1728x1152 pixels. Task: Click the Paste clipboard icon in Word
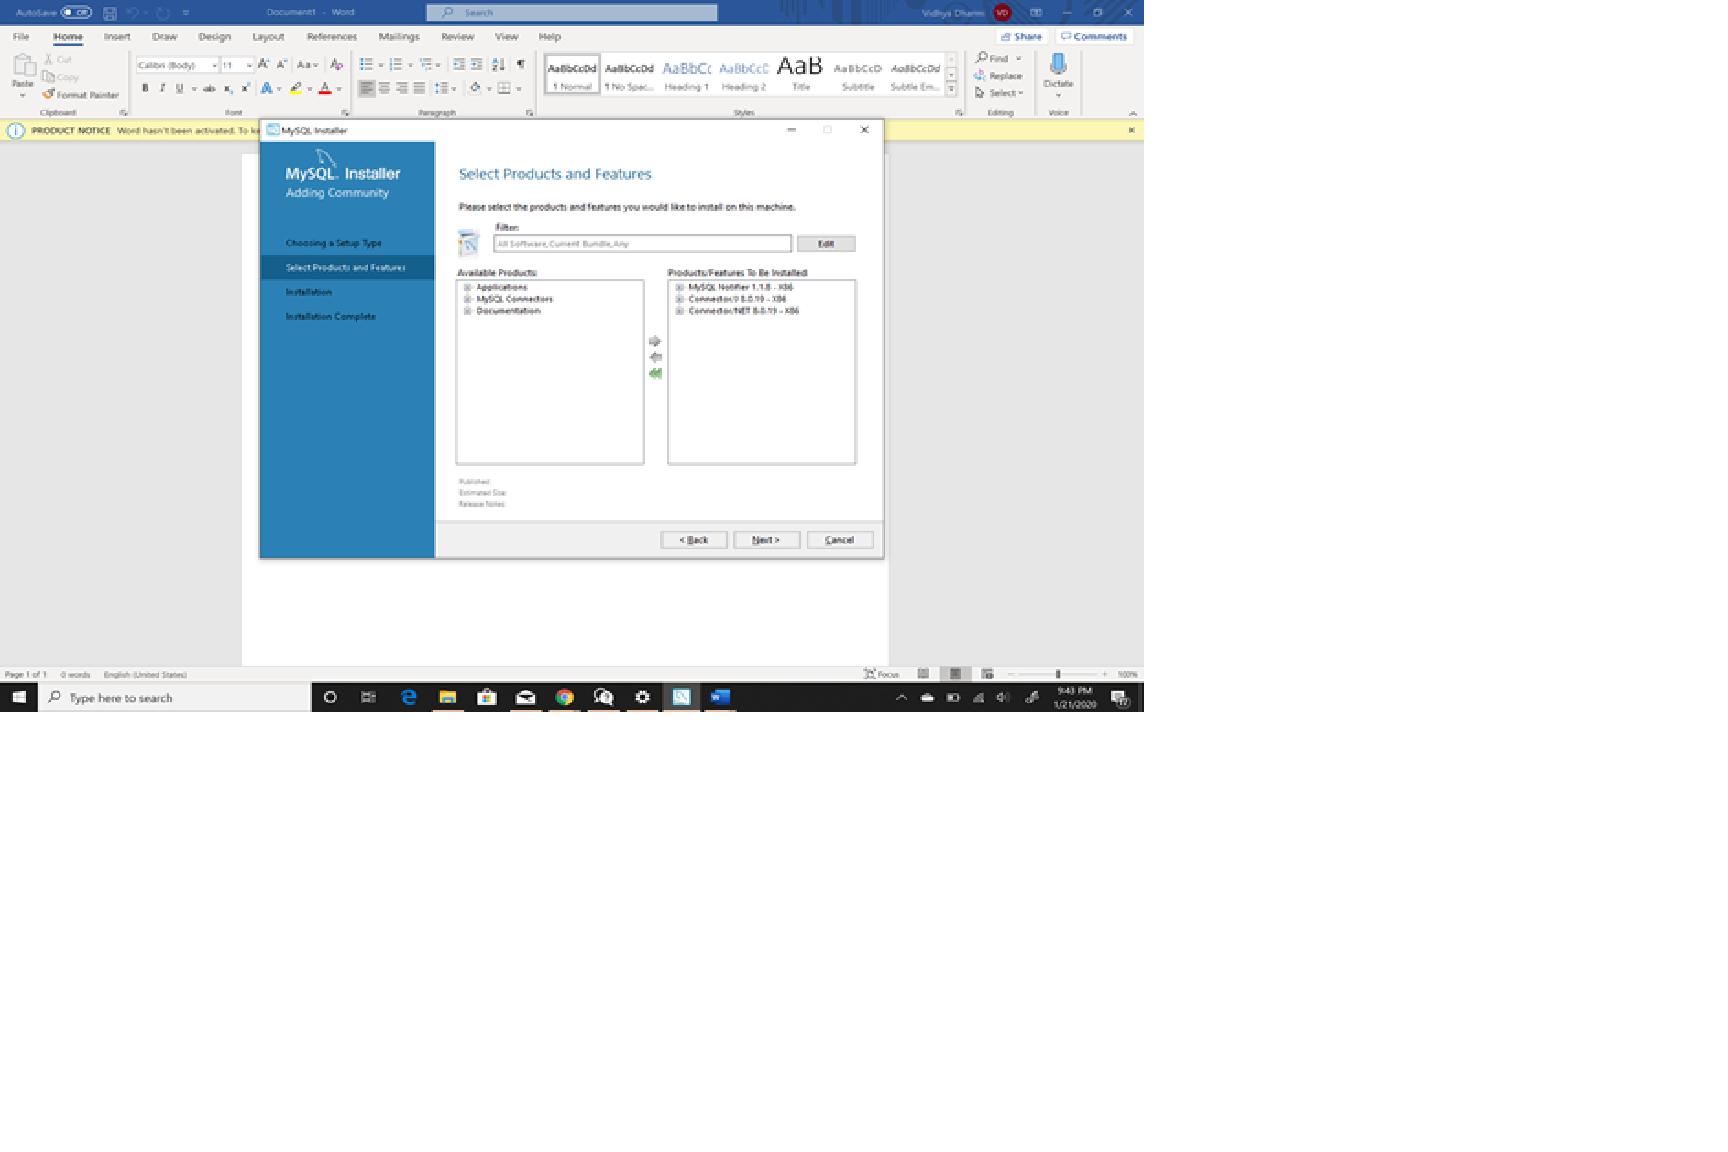23,68
